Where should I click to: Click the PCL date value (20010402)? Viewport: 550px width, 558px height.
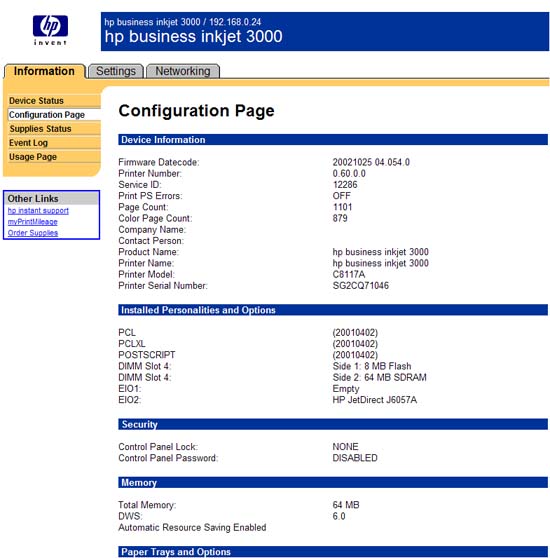click(x=355, y=332)
